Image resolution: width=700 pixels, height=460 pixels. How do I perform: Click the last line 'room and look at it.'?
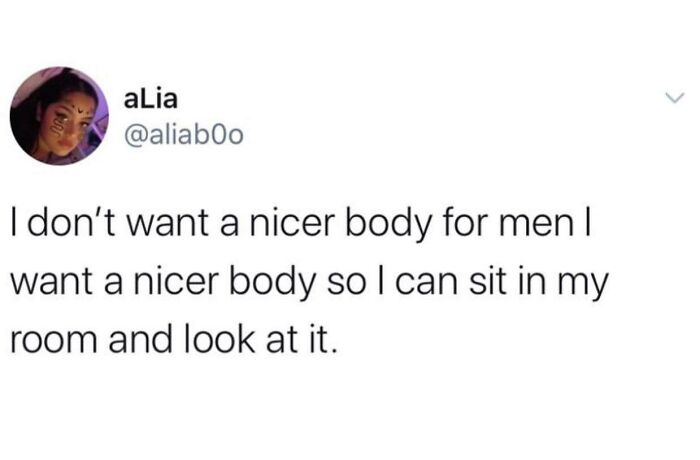(x=172, y=340)
